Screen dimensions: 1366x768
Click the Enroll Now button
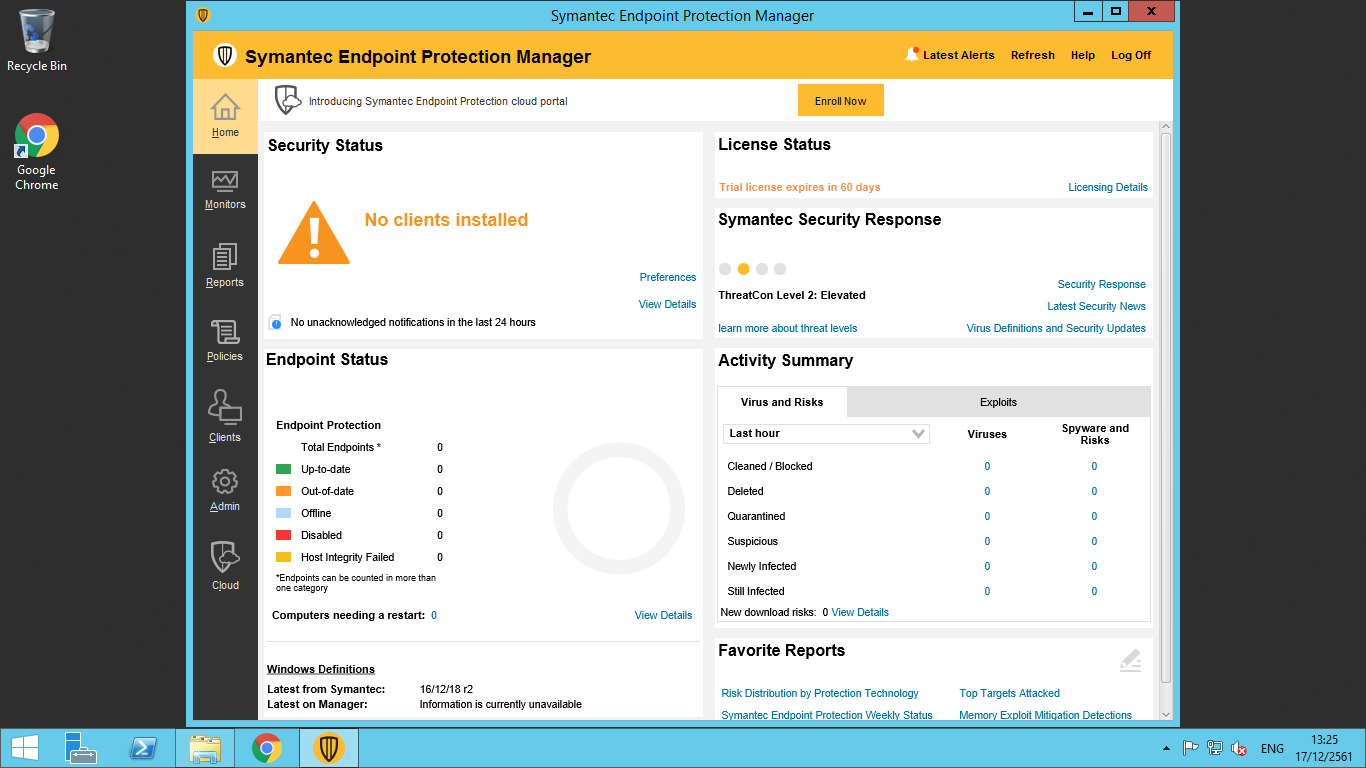click(x=840, y=101)
